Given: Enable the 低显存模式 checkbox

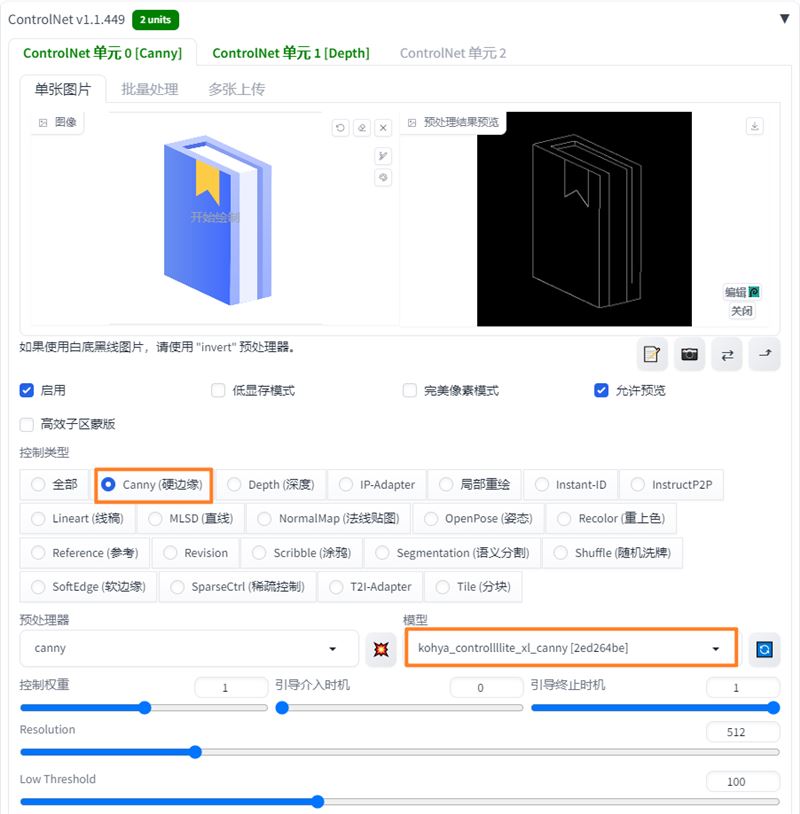Looking at the screenshot, I should 218,390.
